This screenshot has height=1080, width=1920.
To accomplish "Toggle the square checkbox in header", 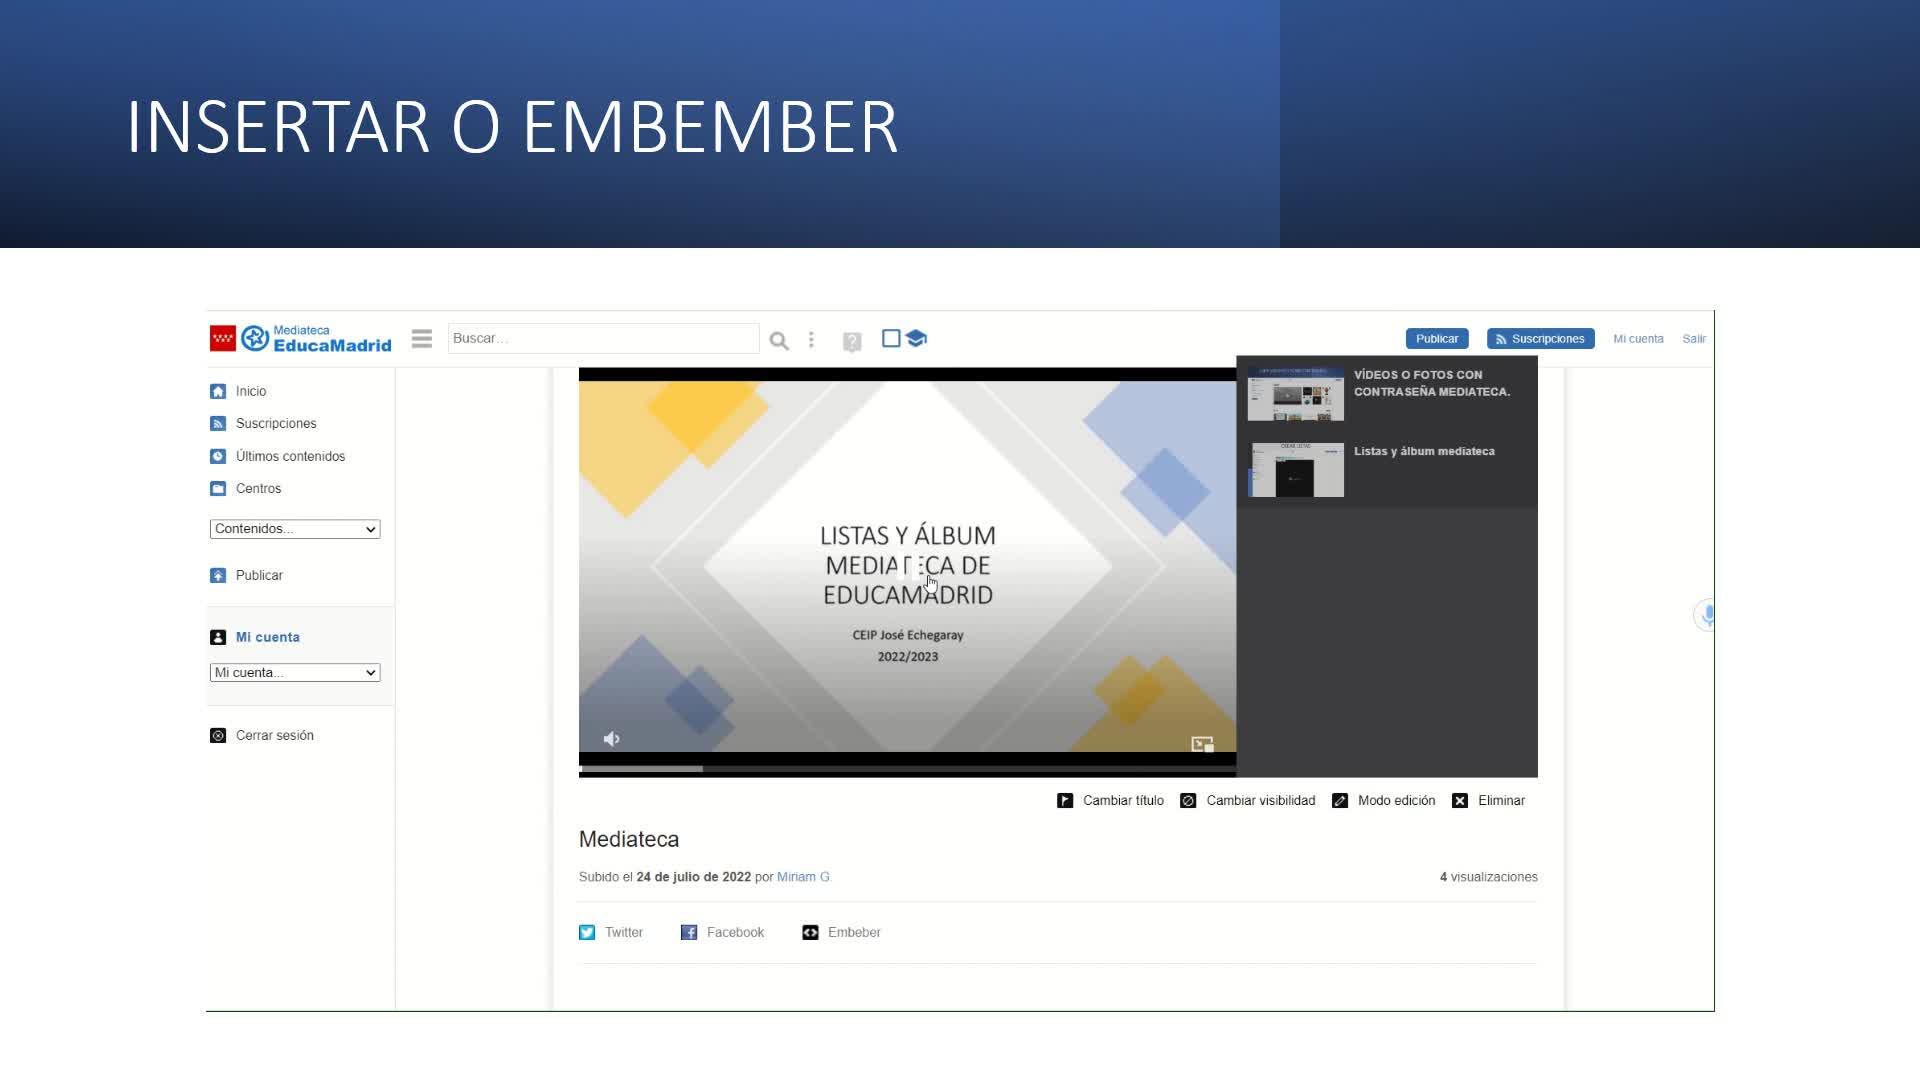I will pos(891,339).
